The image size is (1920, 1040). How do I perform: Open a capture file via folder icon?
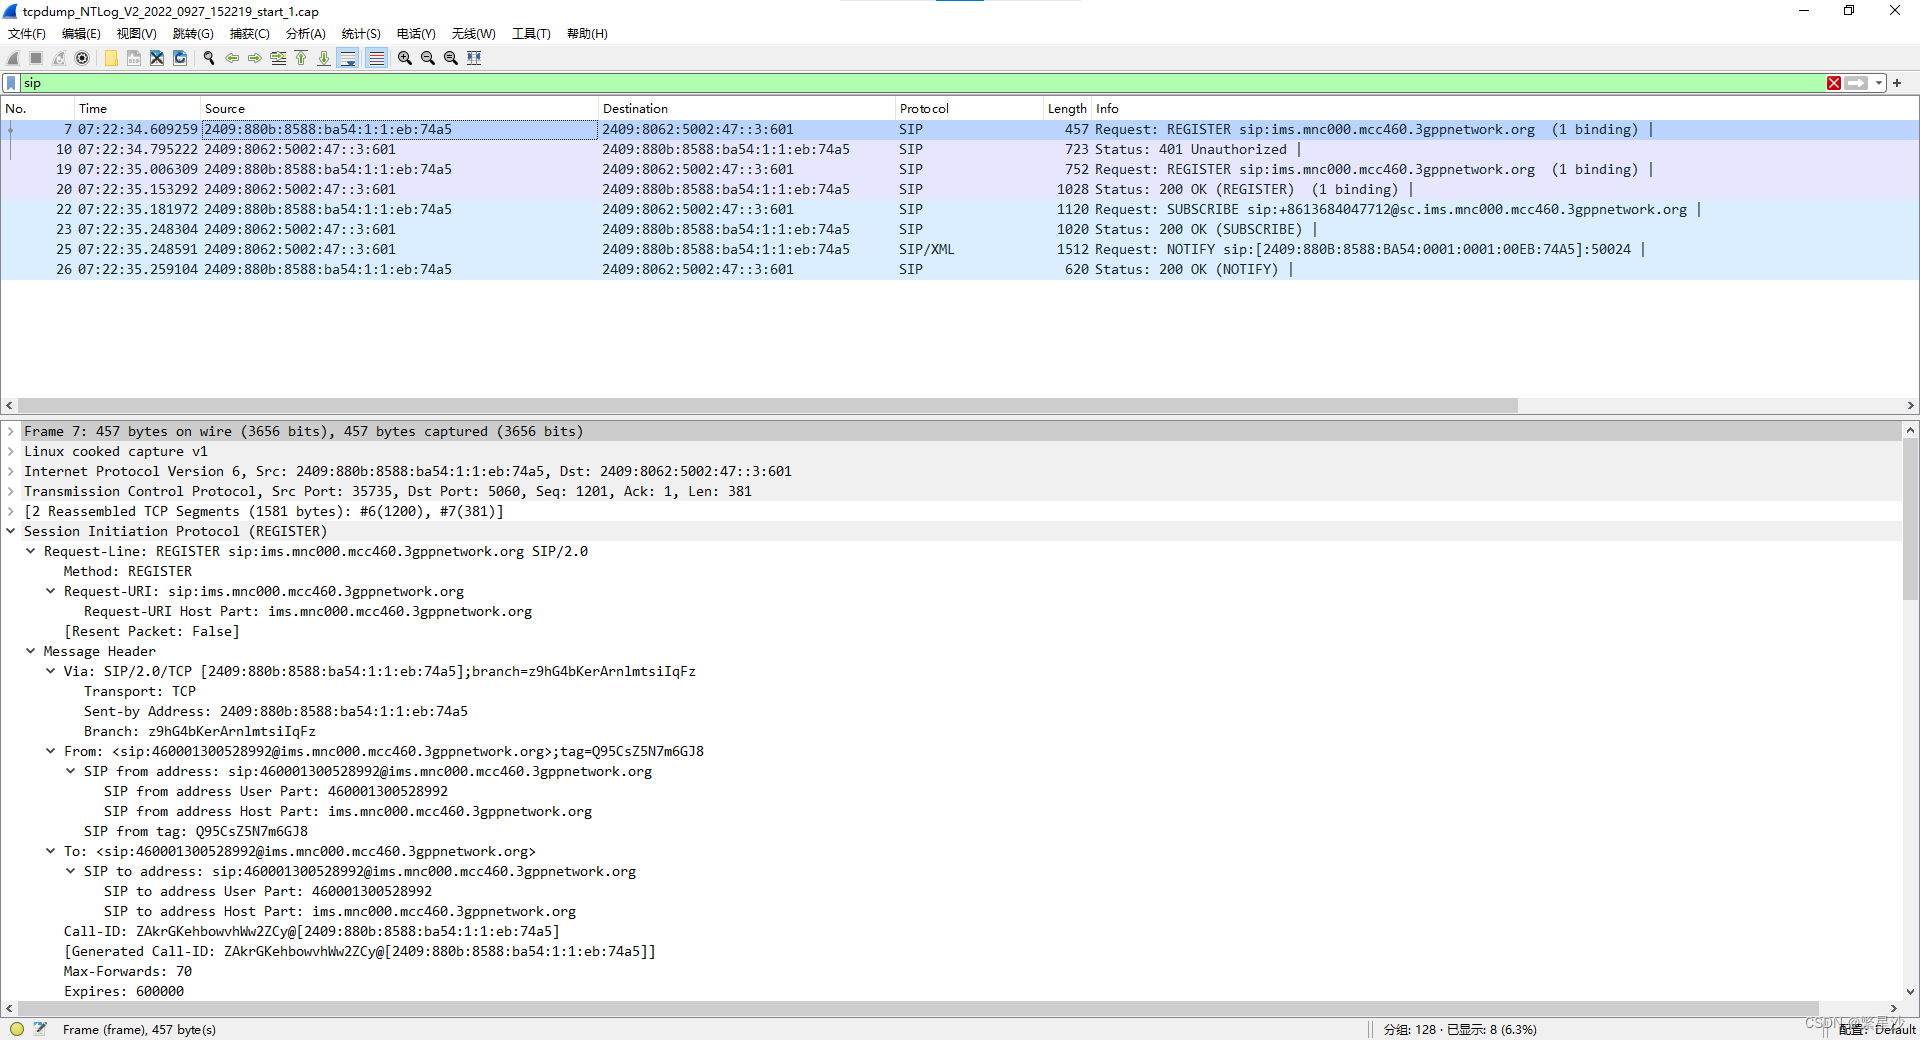pos(111,58)
